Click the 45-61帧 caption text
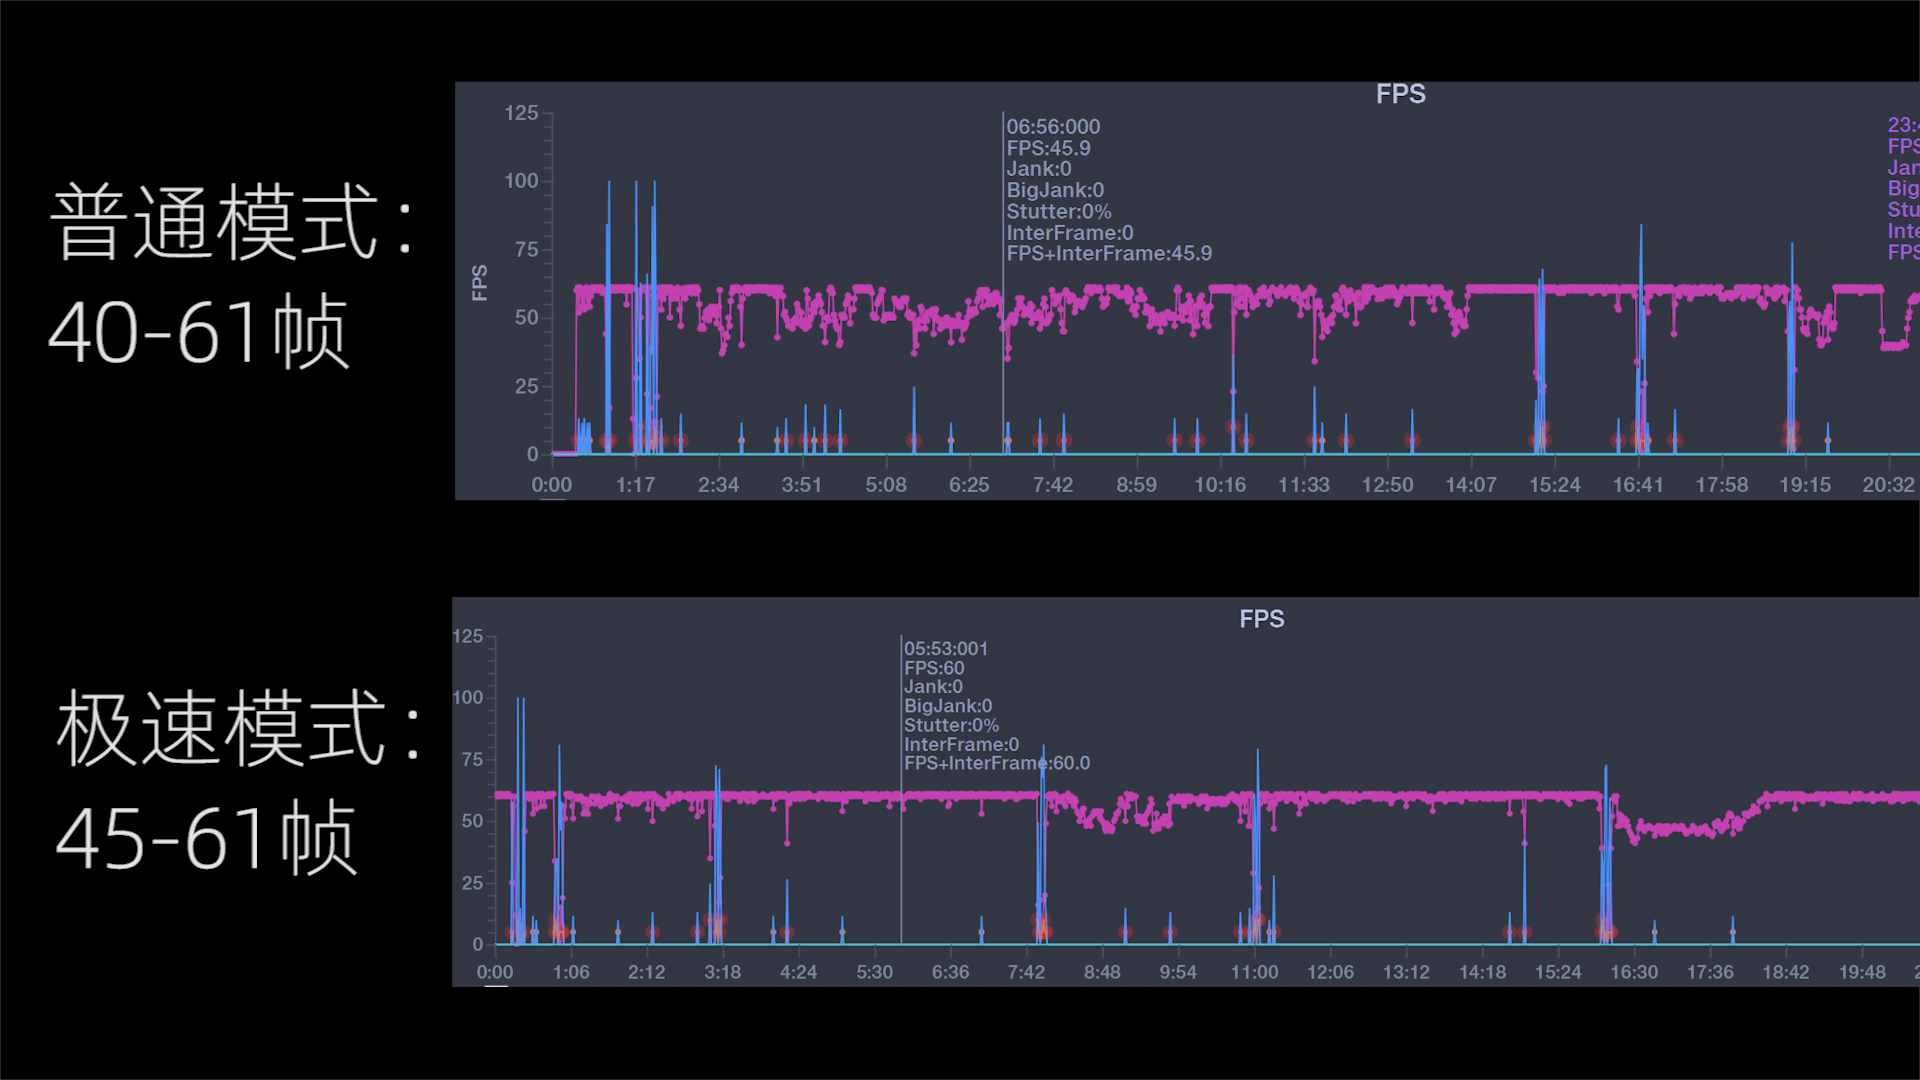The height and width of the screenshot is (1080, 1920). tap(205, 839)
